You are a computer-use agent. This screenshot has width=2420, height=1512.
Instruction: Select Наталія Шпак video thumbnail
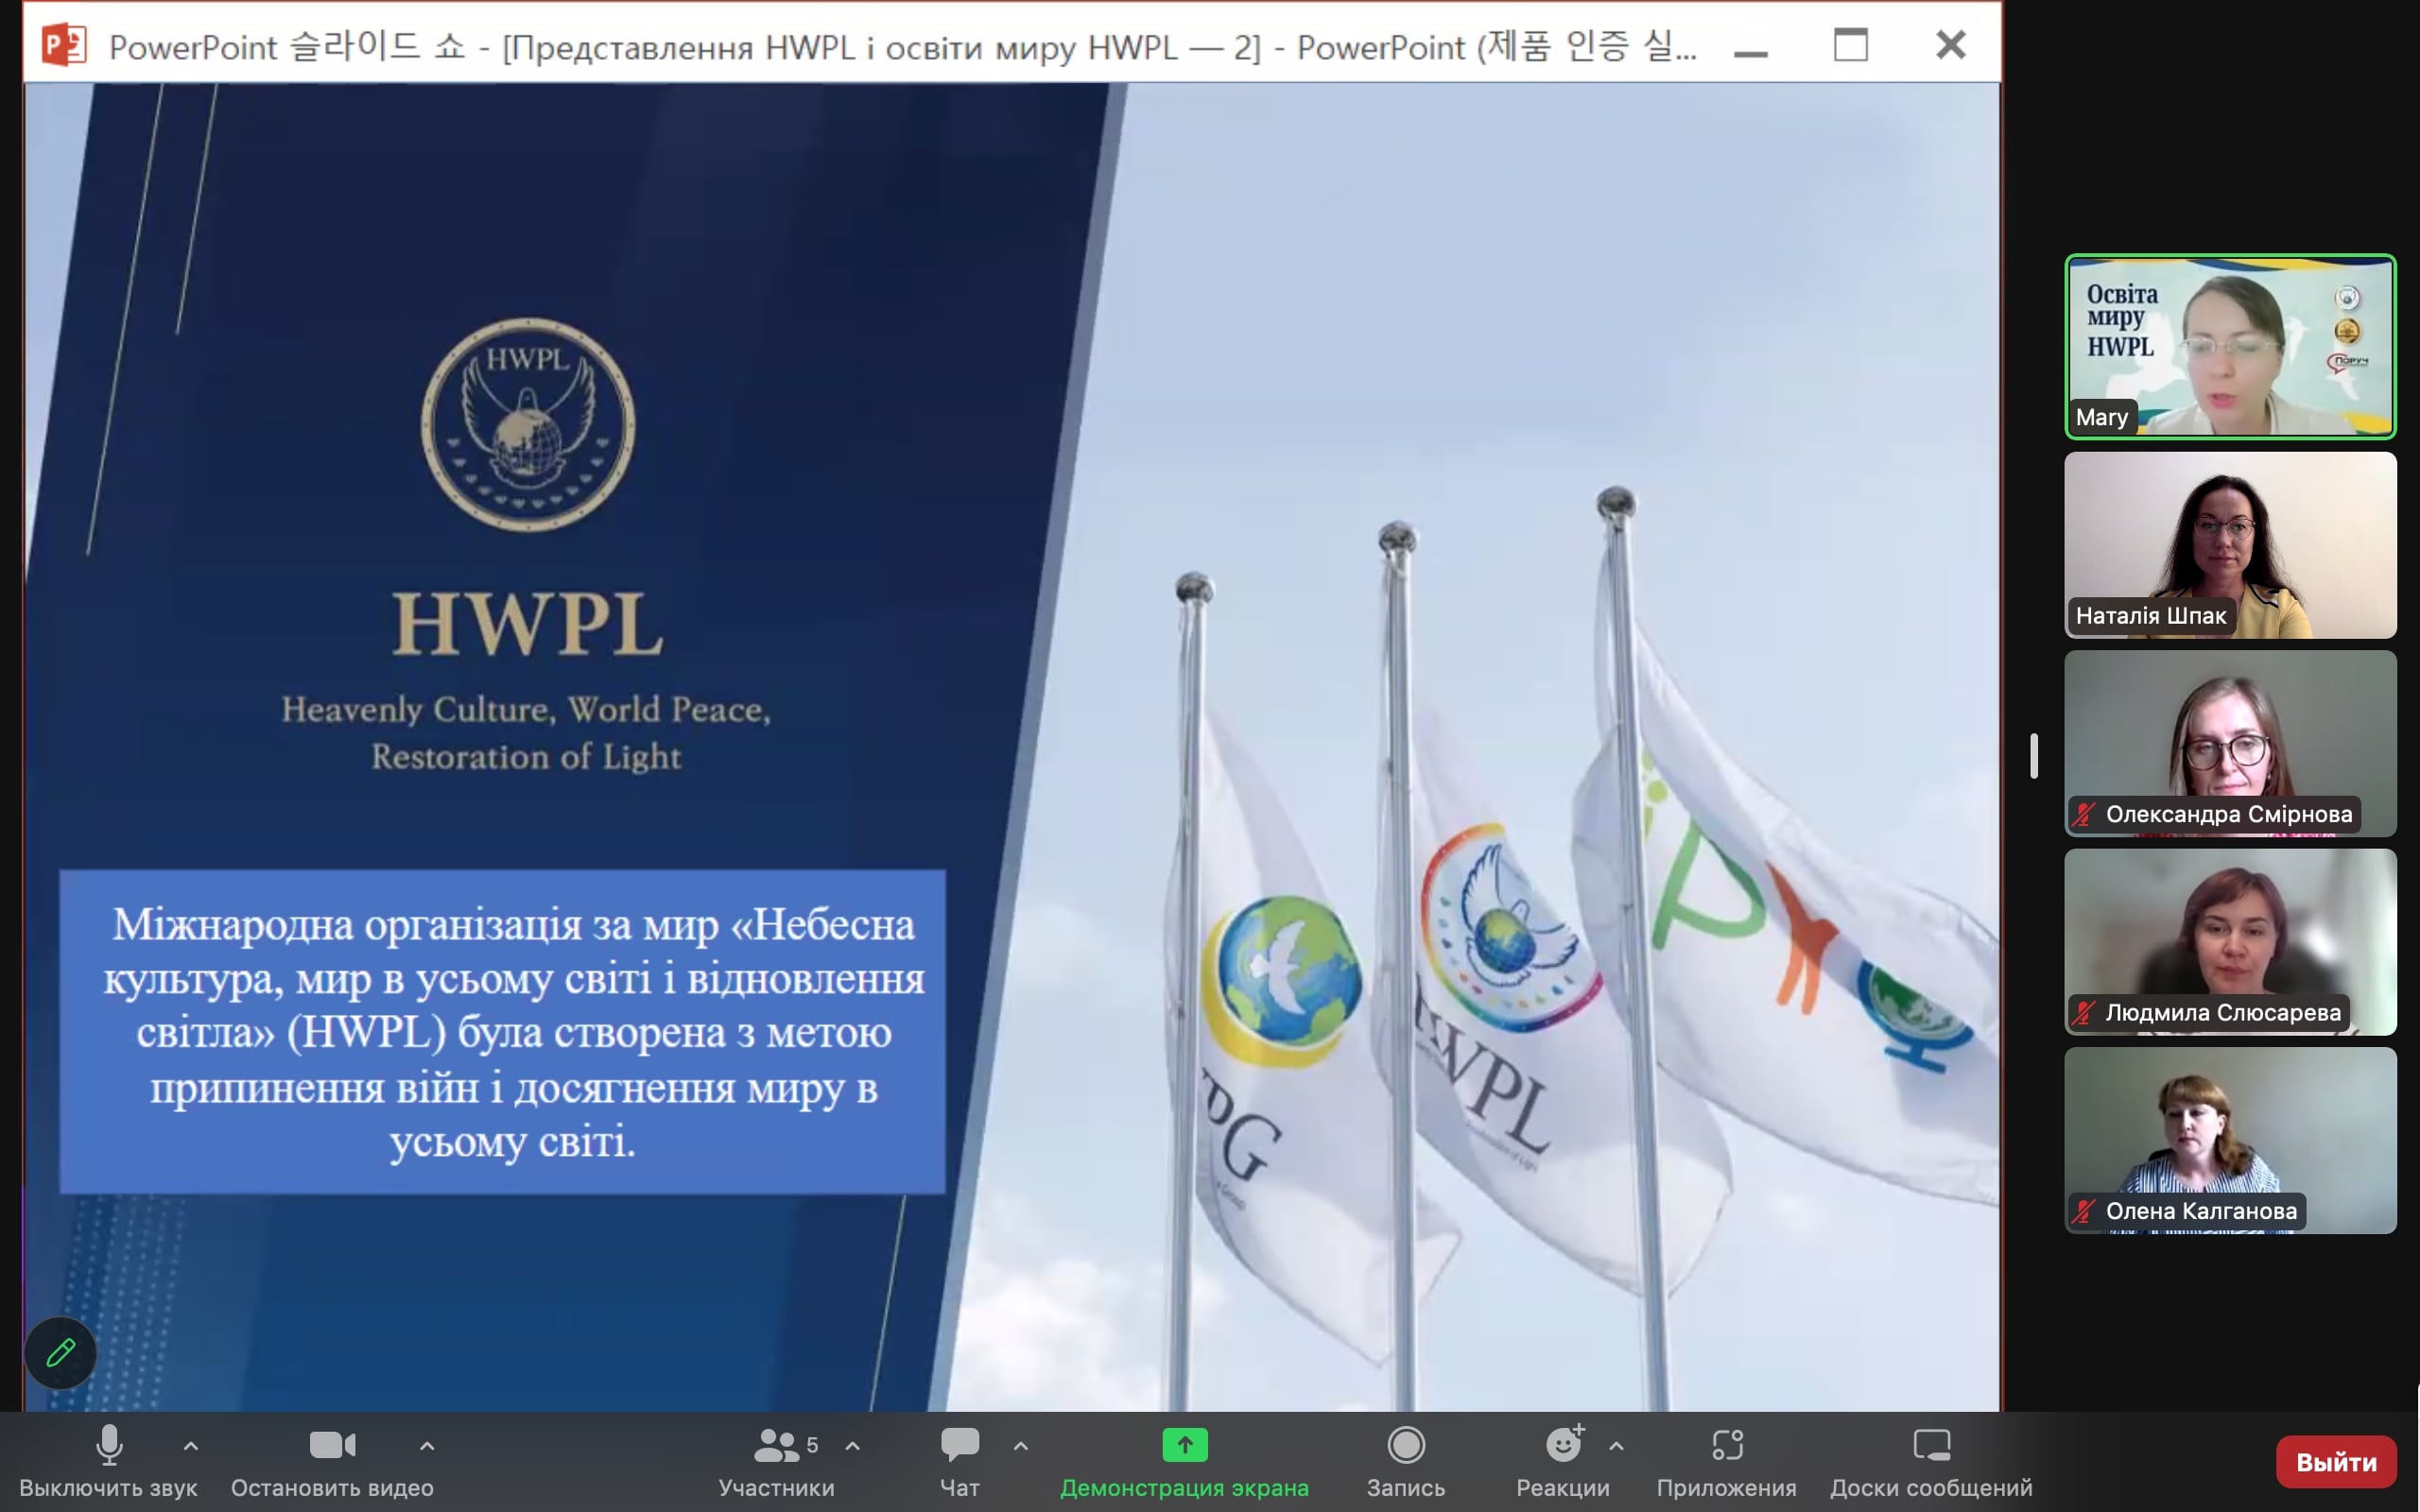[x=2230, y=545]
